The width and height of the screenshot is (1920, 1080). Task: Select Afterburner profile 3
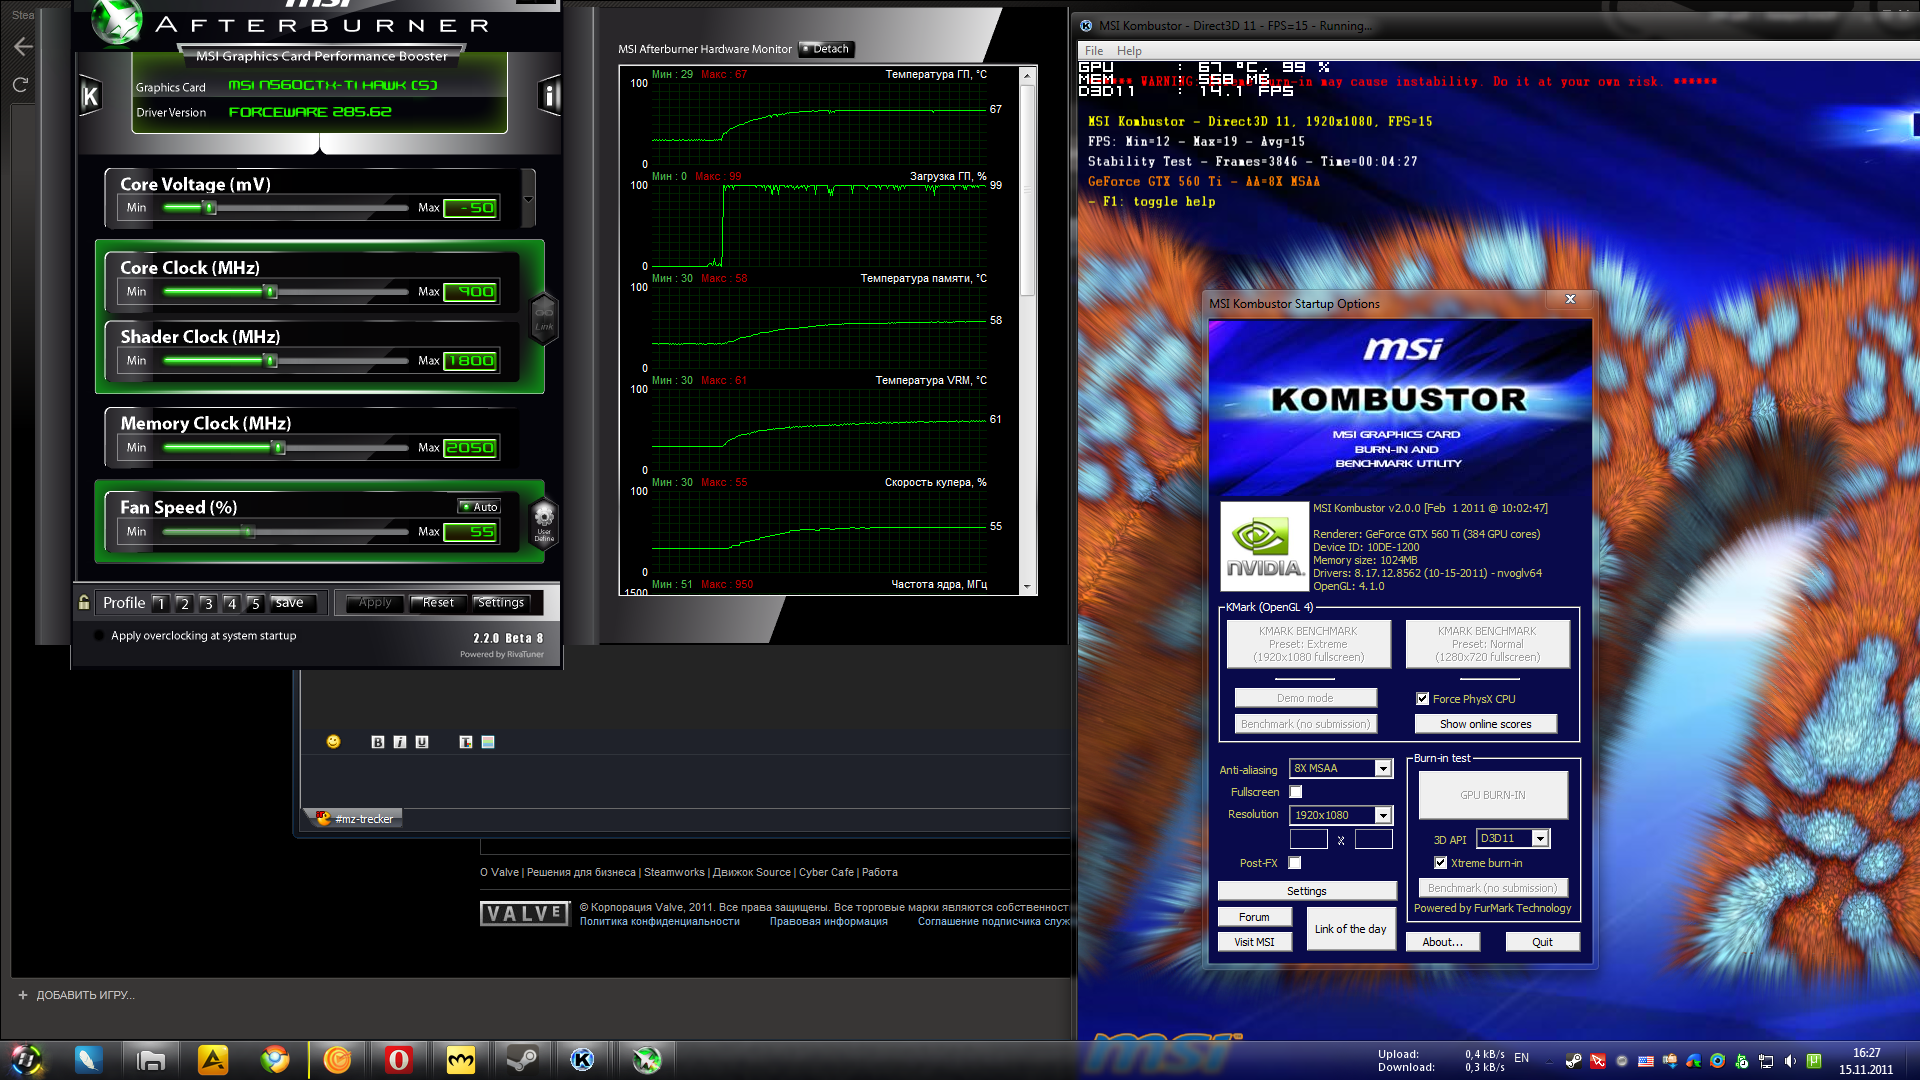pyautogui.click(x=208, y=603)
